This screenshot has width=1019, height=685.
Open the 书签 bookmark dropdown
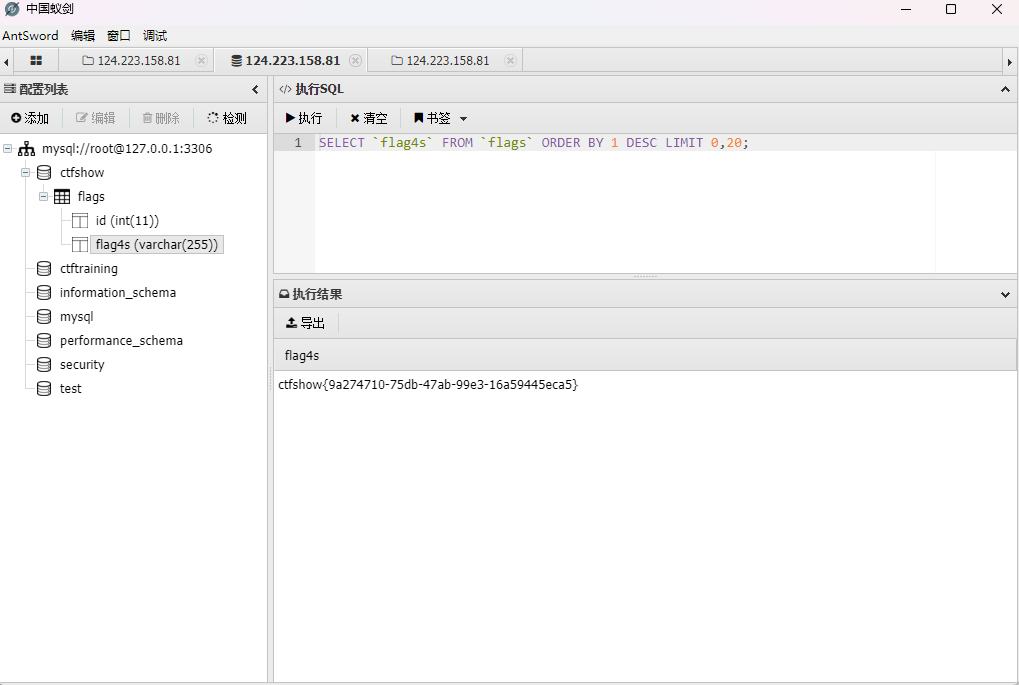(440, 118)
